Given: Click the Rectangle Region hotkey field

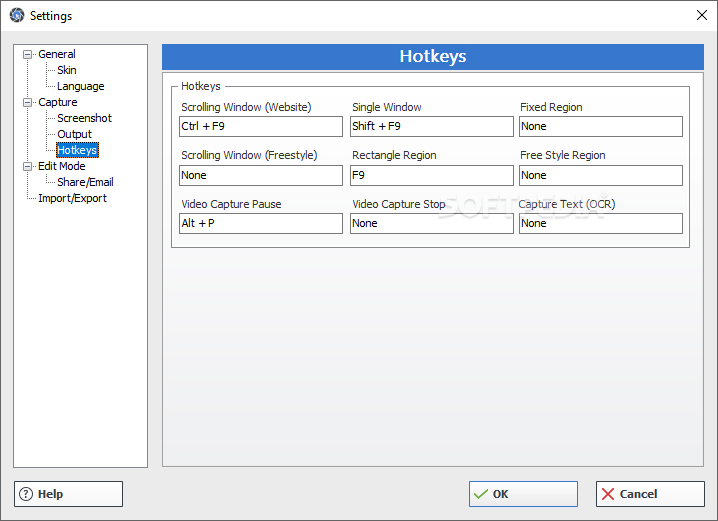Looking at the screenshot, I should click(431, 175).
